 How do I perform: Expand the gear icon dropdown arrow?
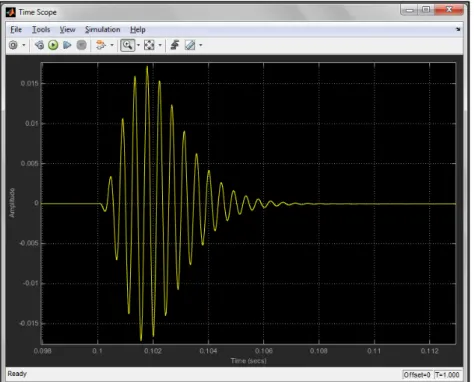point(24,45)
